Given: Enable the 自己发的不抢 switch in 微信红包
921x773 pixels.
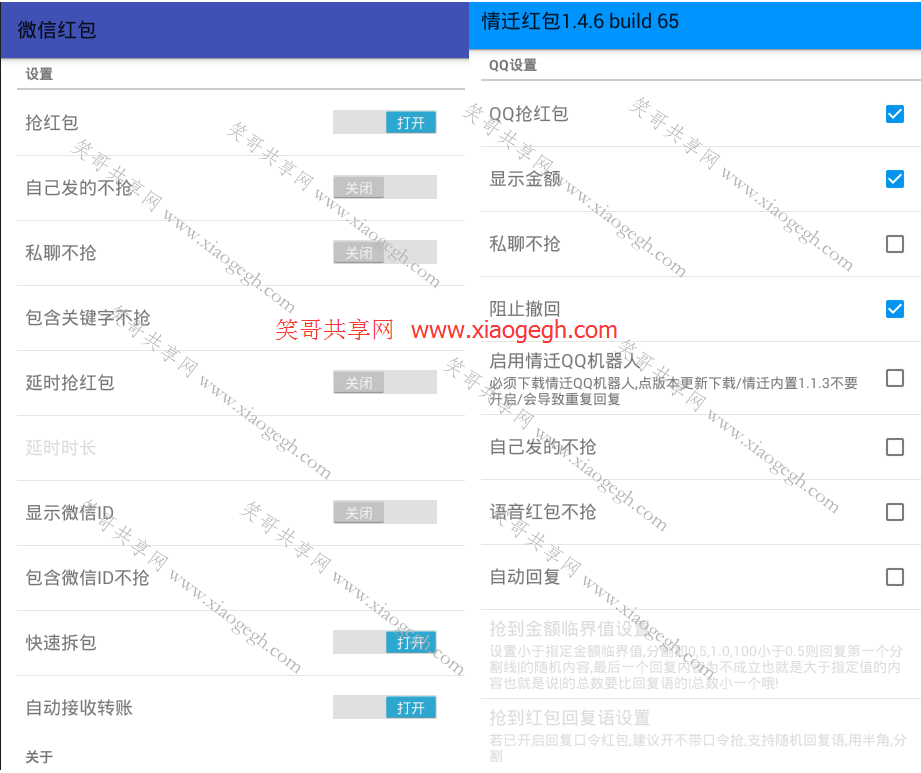Looking at the screenshot, I should (385, 187).
